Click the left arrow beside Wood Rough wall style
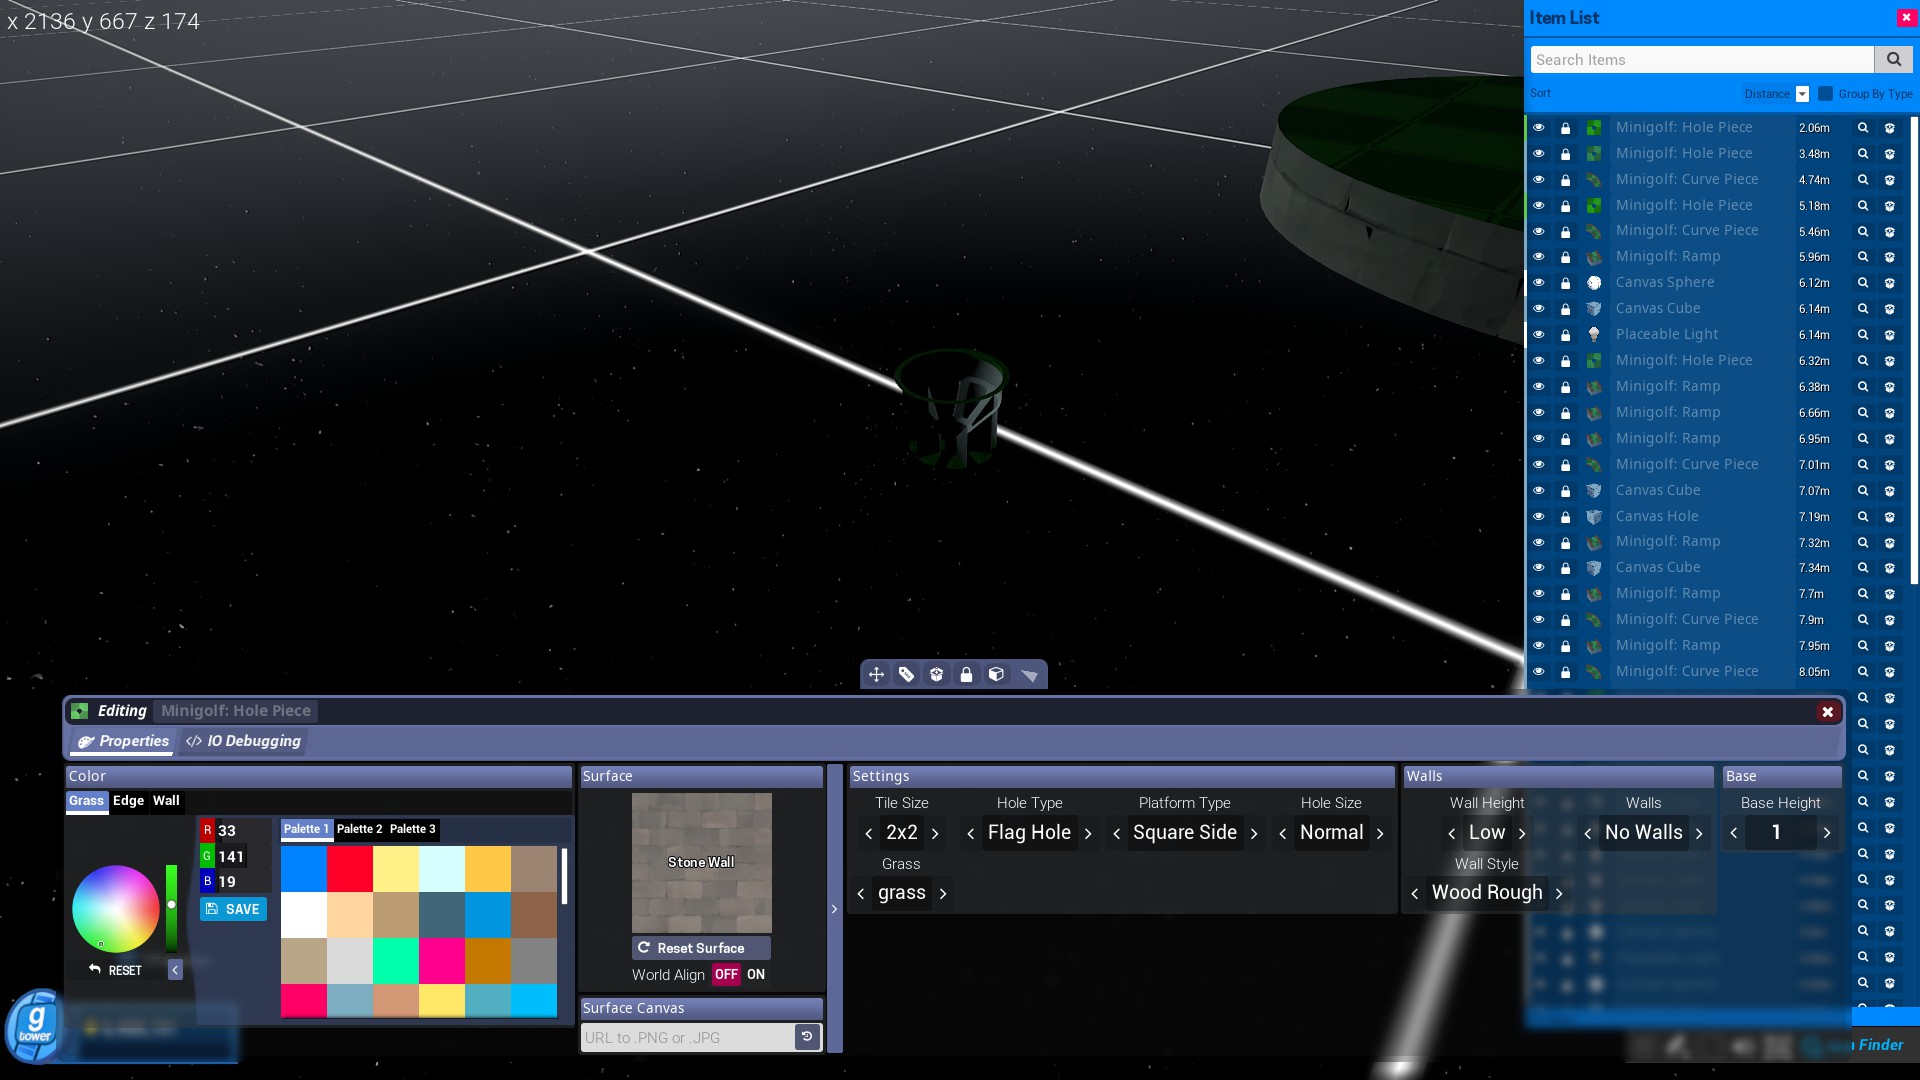This screenshot has height=1080, width=1920. [x=1414, y=893]
